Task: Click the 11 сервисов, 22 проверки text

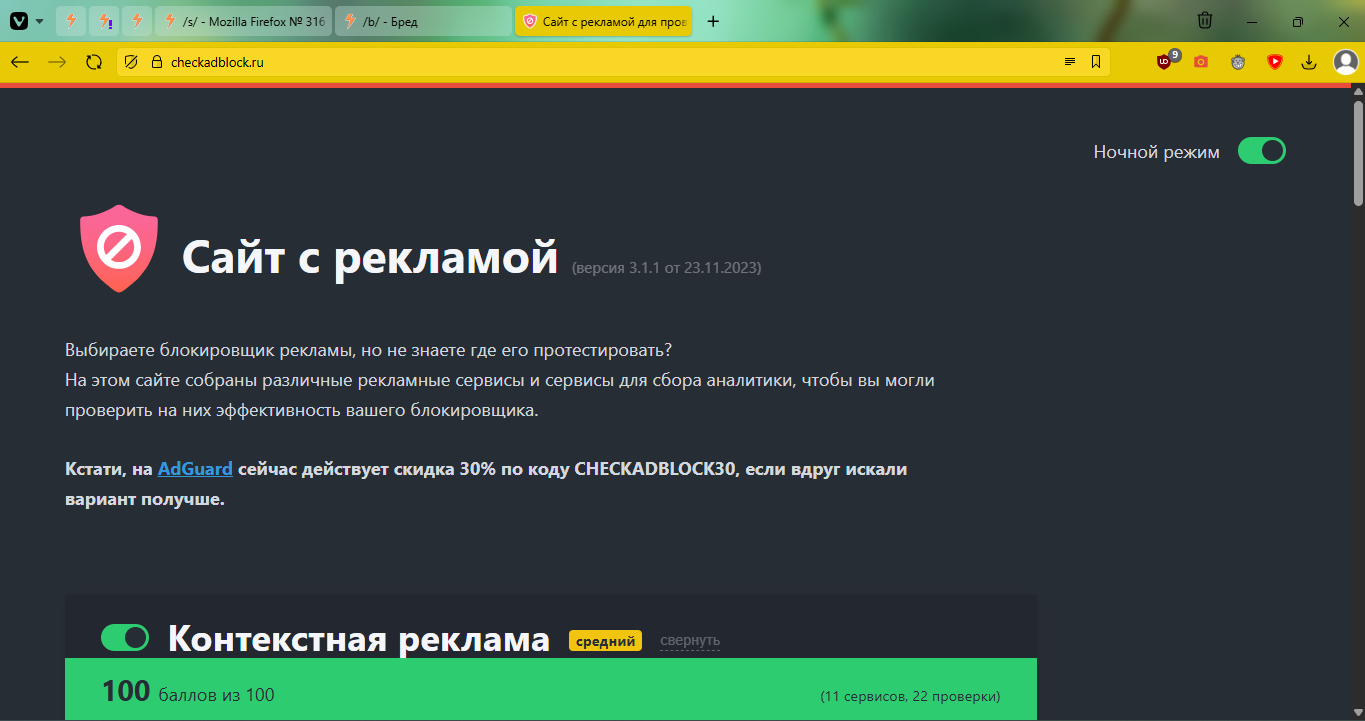Action: 910,696
